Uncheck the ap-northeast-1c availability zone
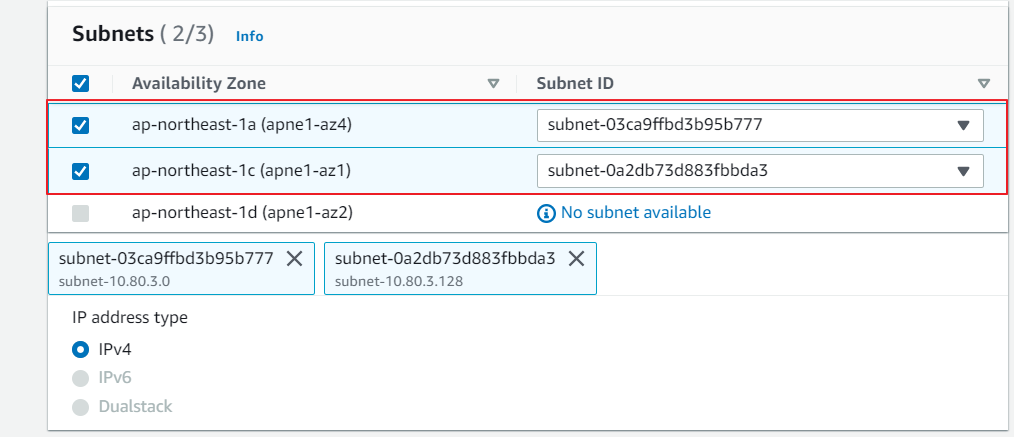The height and width of the screenshot is (437, 1014). (x=81, y=171)
